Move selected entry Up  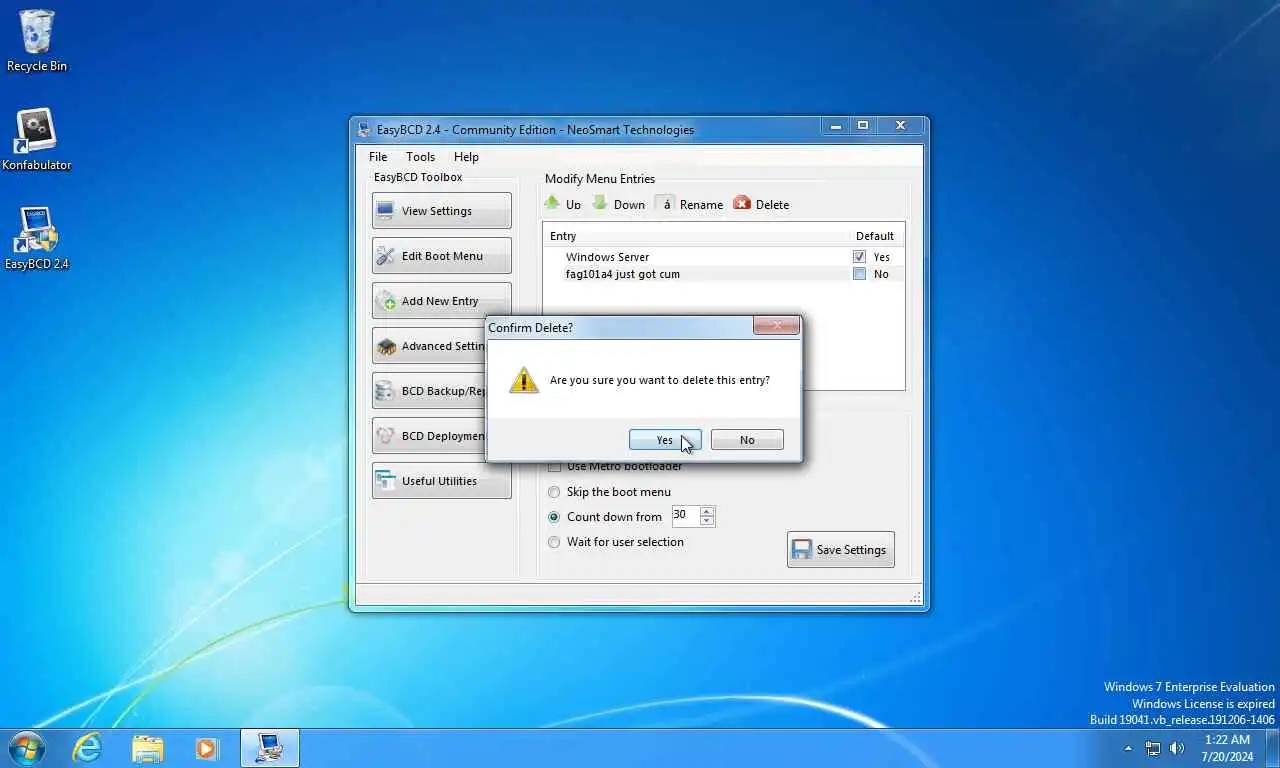pyautogui.click(x=562, y=204)
